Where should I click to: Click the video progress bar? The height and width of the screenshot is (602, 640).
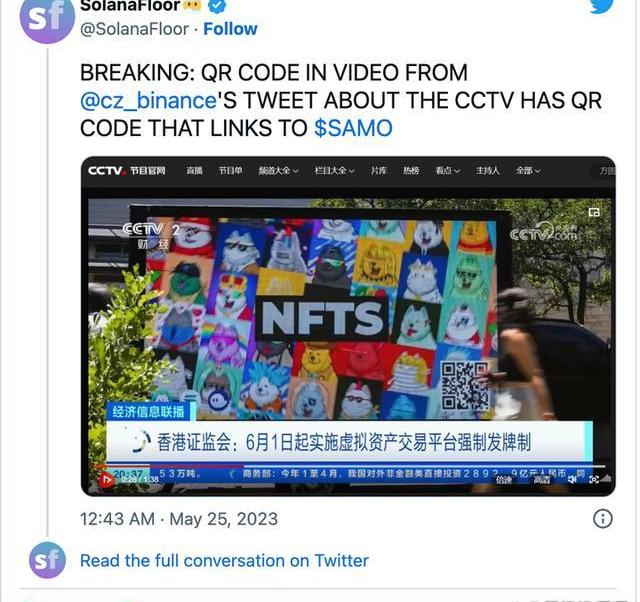point(350,465)
